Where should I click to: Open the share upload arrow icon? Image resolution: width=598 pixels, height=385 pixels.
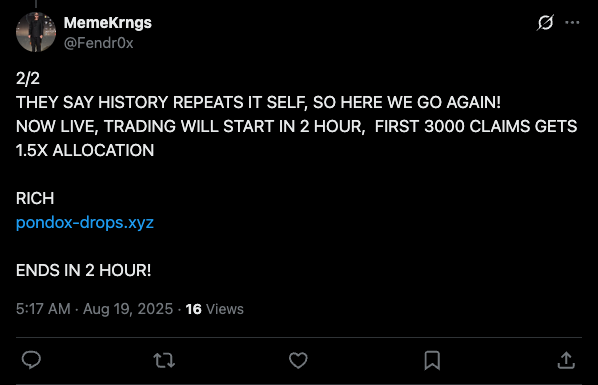coord(566,360)
